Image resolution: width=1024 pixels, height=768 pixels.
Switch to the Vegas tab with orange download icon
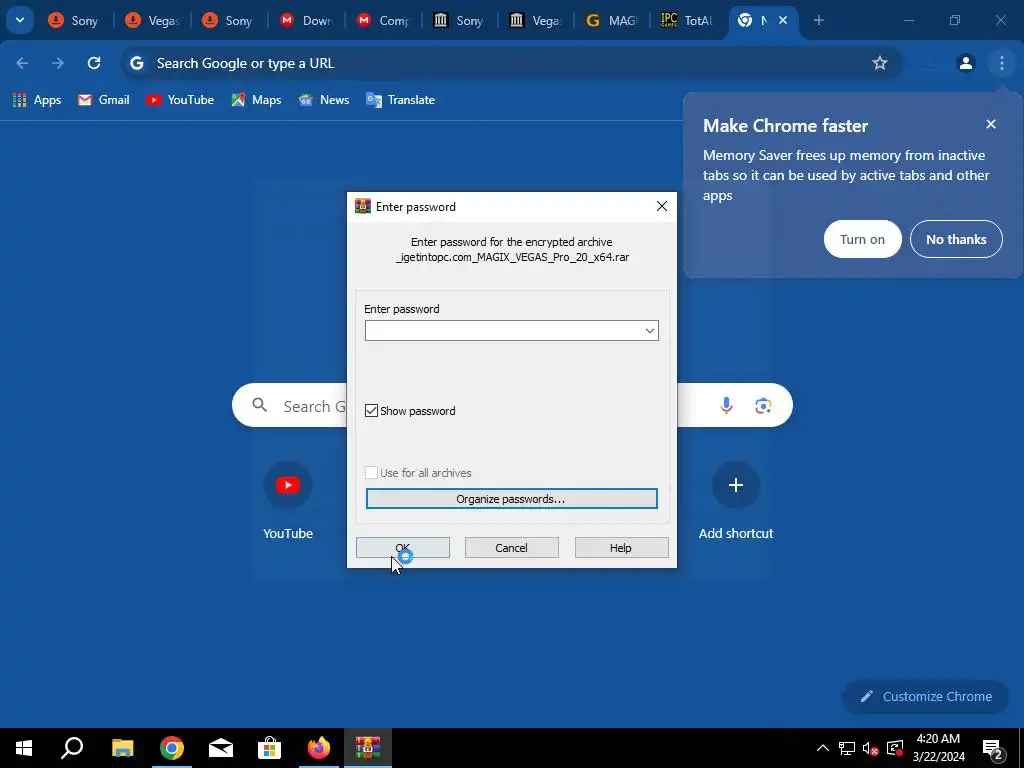click(150, 20)
